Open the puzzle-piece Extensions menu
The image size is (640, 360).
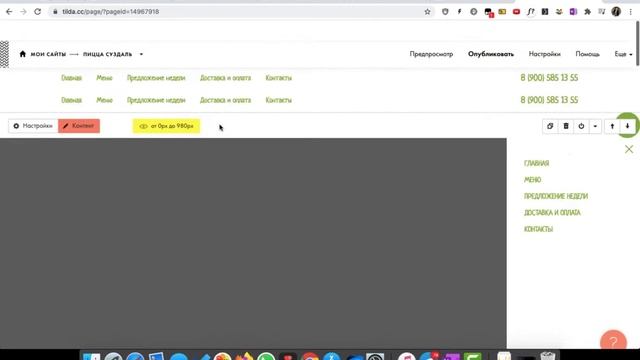point(587,12)
